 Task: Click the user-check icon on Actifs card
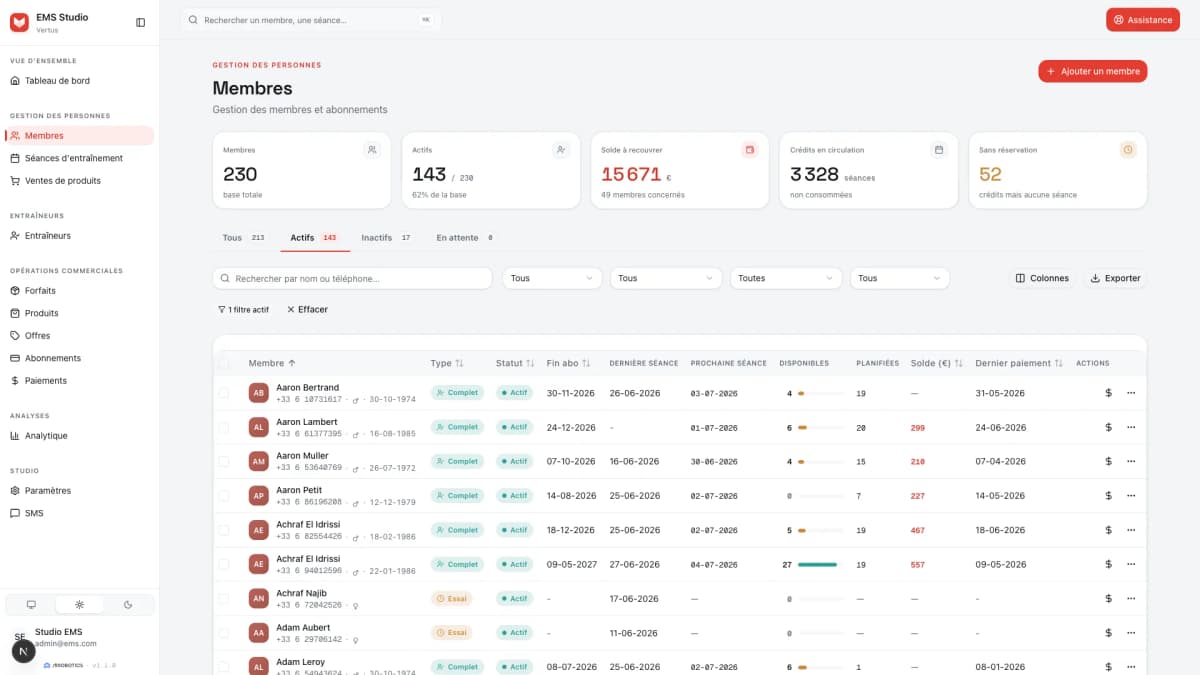click(561, 150)
